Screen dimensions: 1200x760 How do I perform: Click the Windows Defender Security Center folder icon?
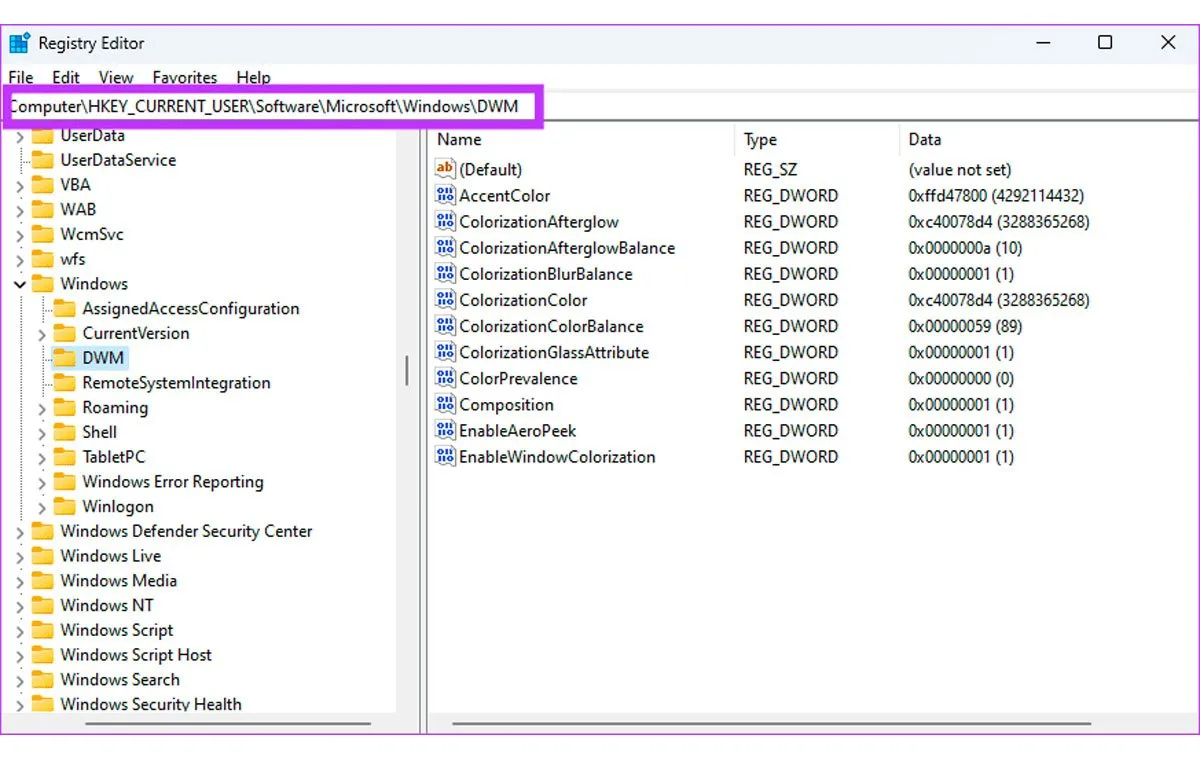(x=43, y=532)
